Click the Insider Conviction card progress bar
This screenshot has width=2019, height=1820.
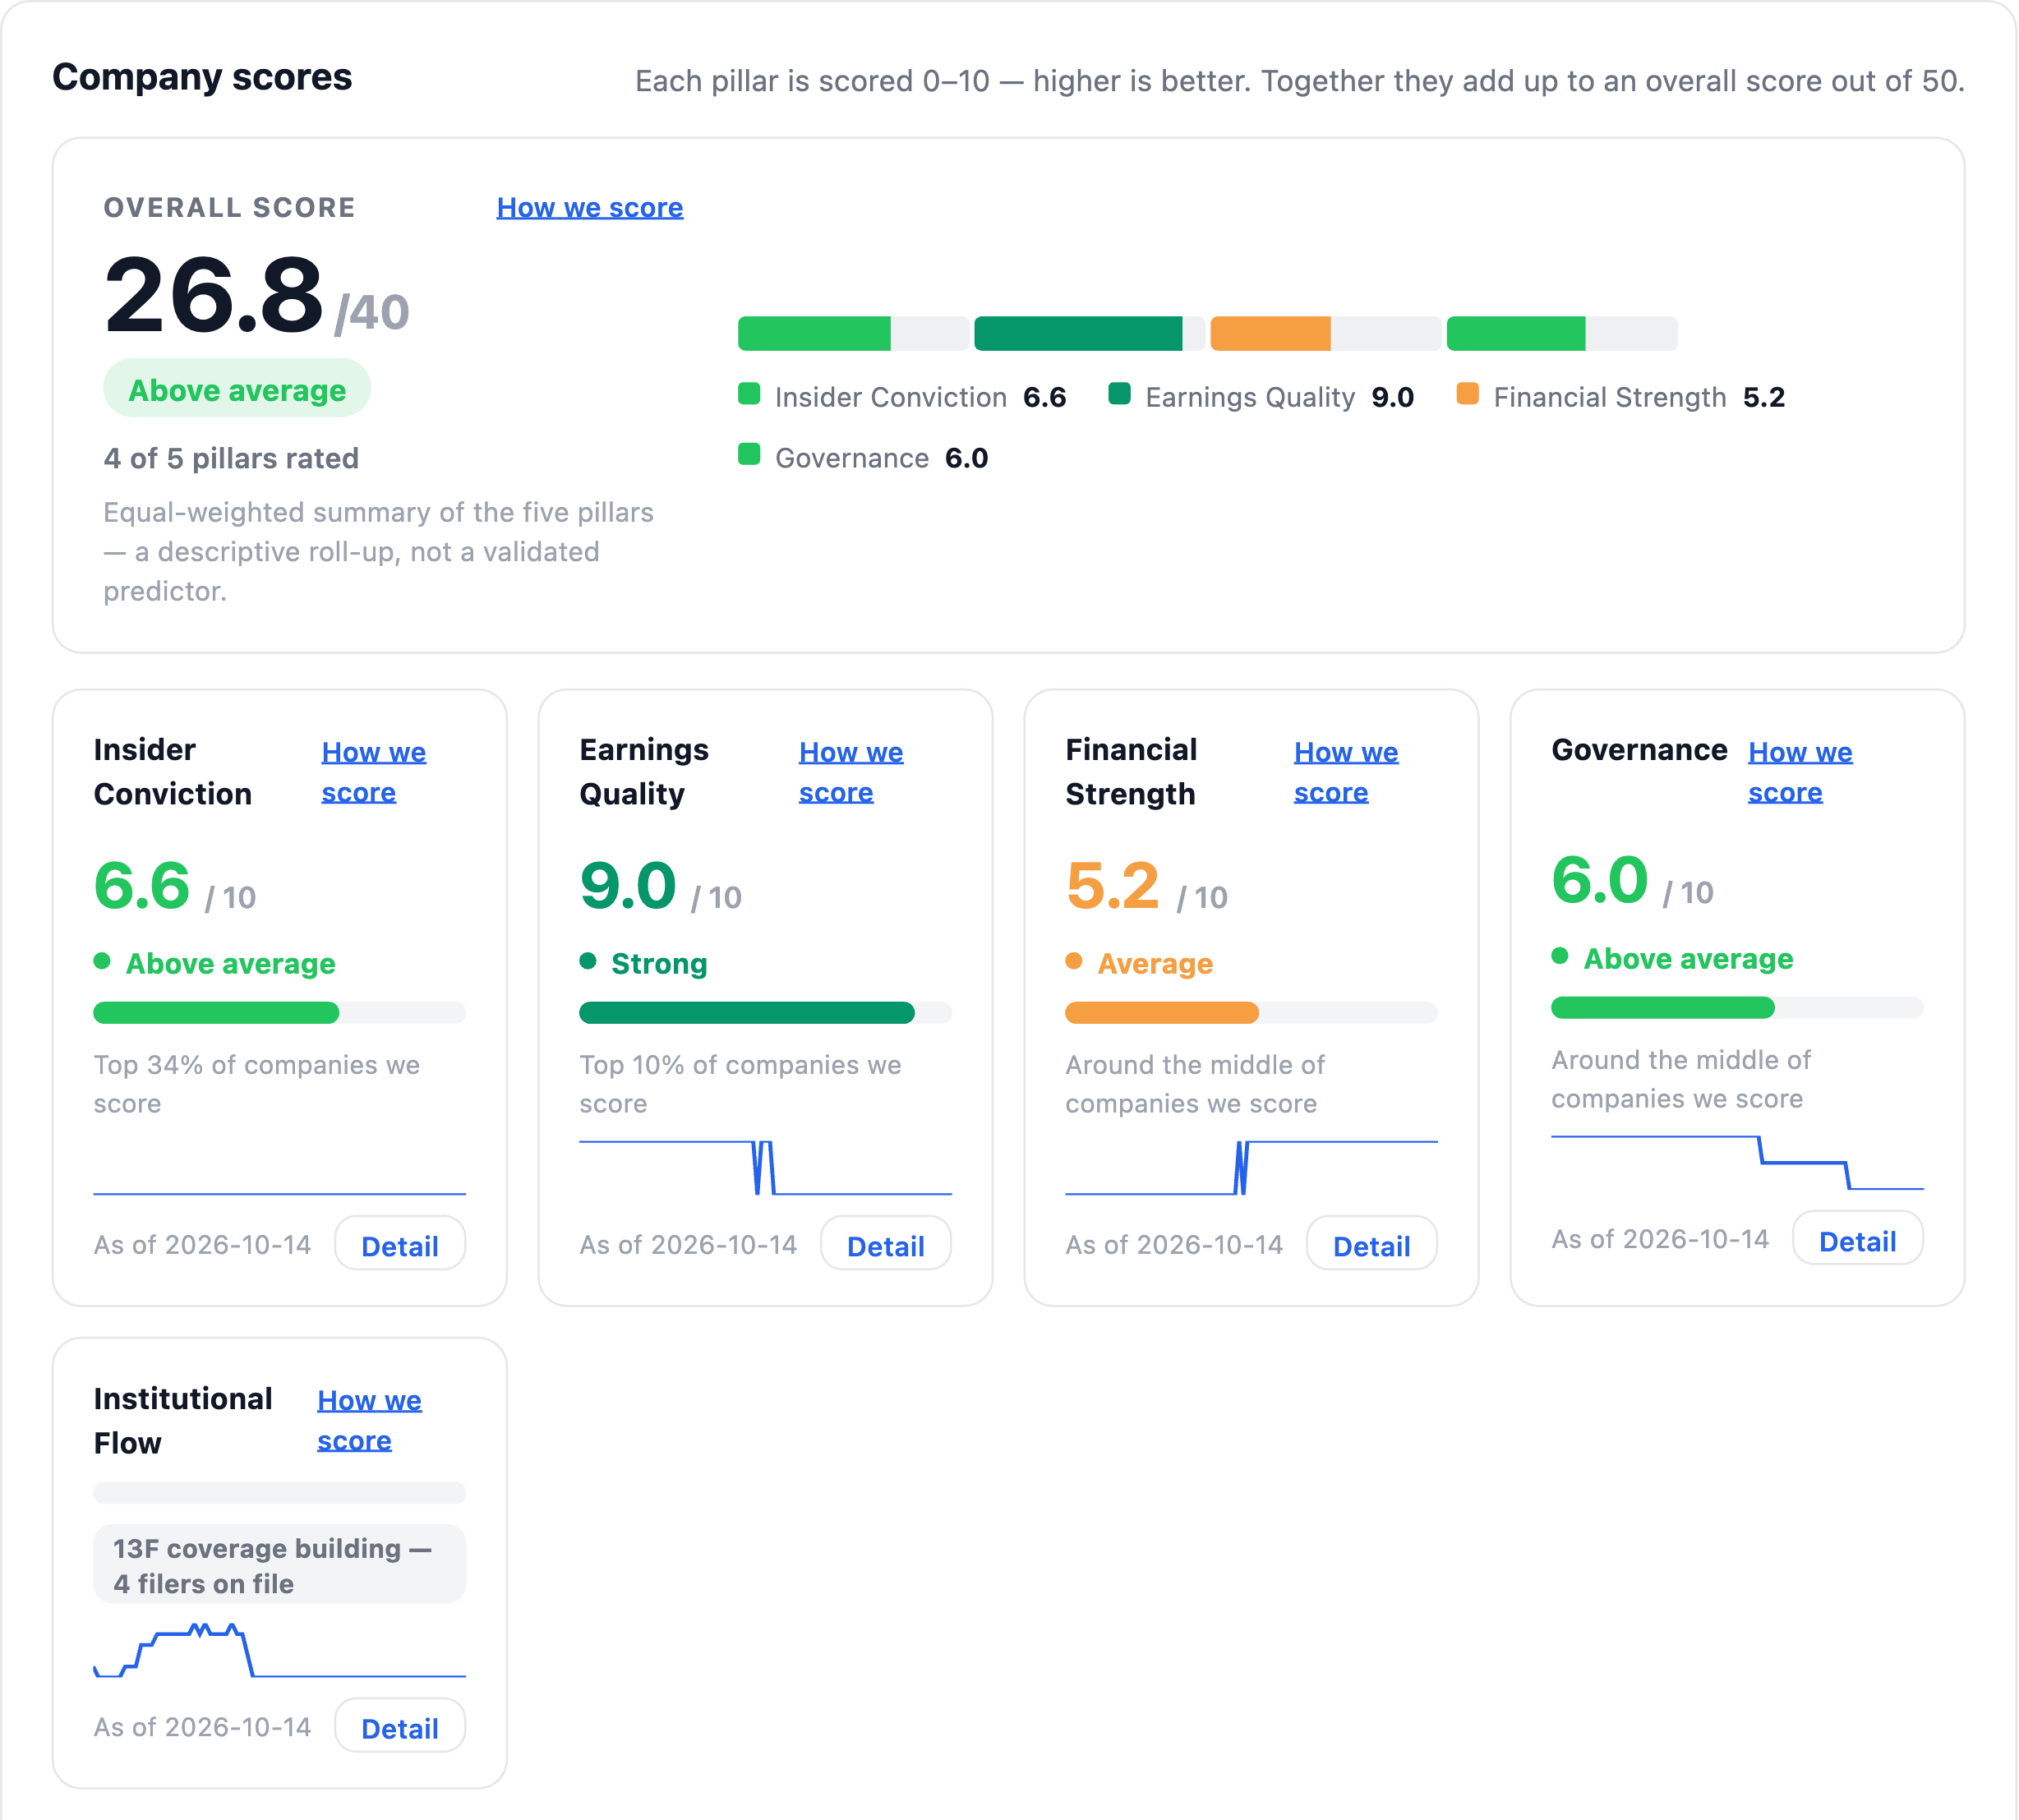click(x=280, y=1013)
